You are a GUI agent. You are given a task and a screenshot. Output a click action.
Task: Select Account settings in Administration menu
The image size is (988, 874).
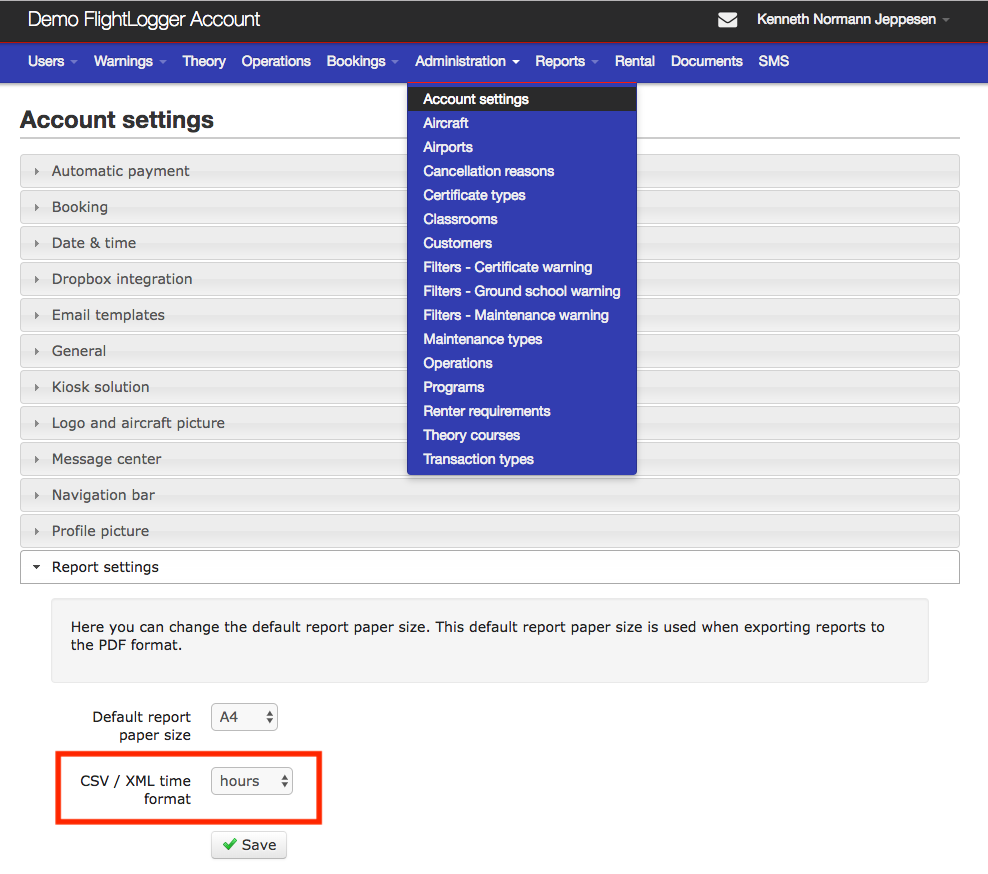pyautogui.click(x=522, y=99)
